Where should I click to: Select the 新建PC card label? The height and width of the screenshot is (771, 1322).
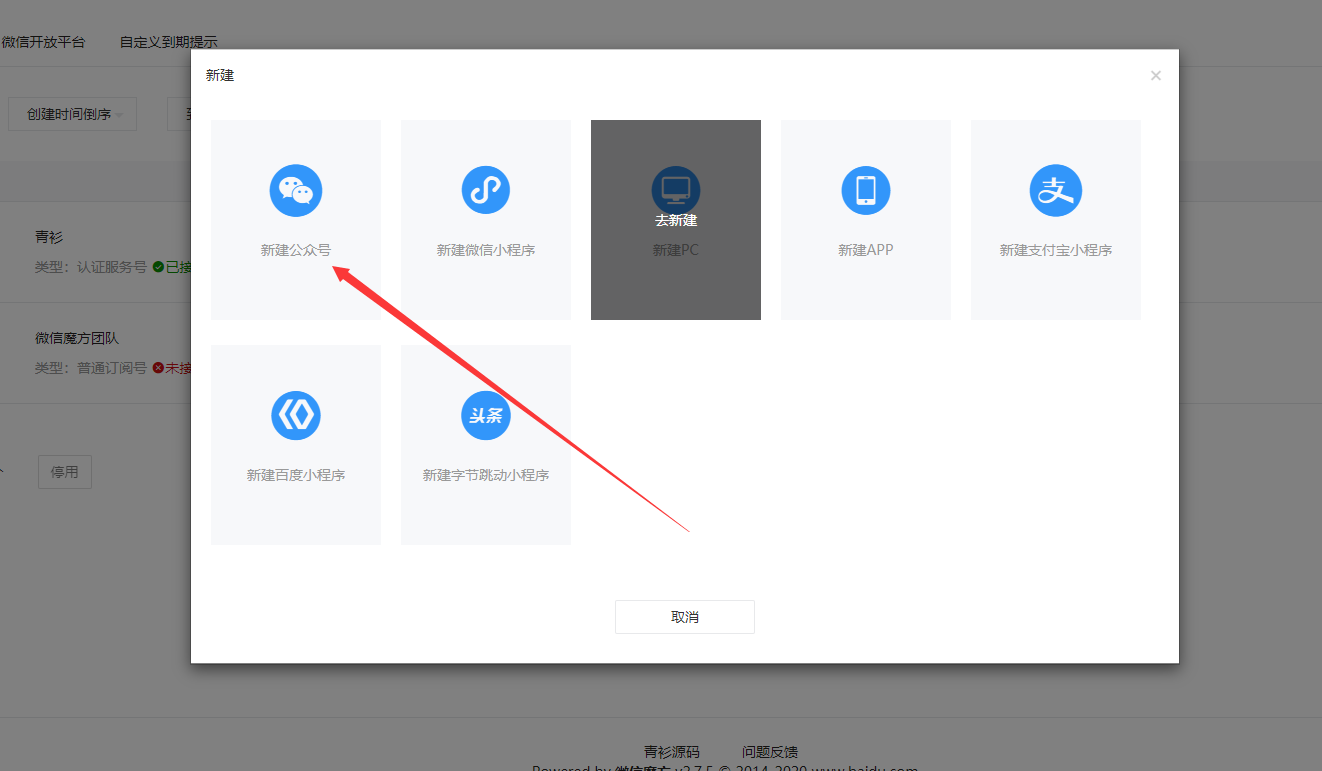pos(676,250)
